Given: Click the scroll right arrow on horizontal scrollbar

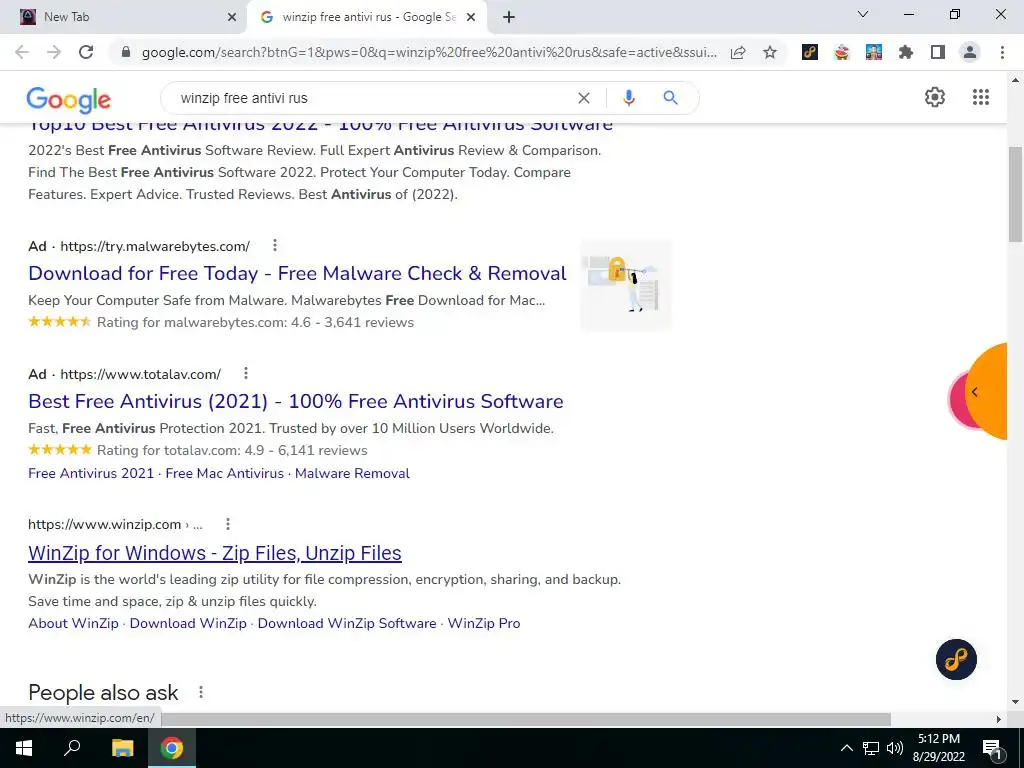Looking at the screenshot, I should tap(999, 719).
